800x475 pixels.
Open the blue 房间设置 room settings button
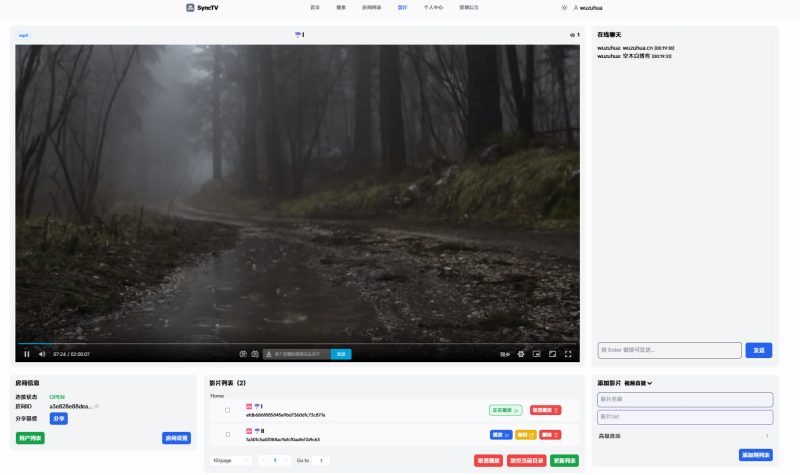(x=177, y=438)
